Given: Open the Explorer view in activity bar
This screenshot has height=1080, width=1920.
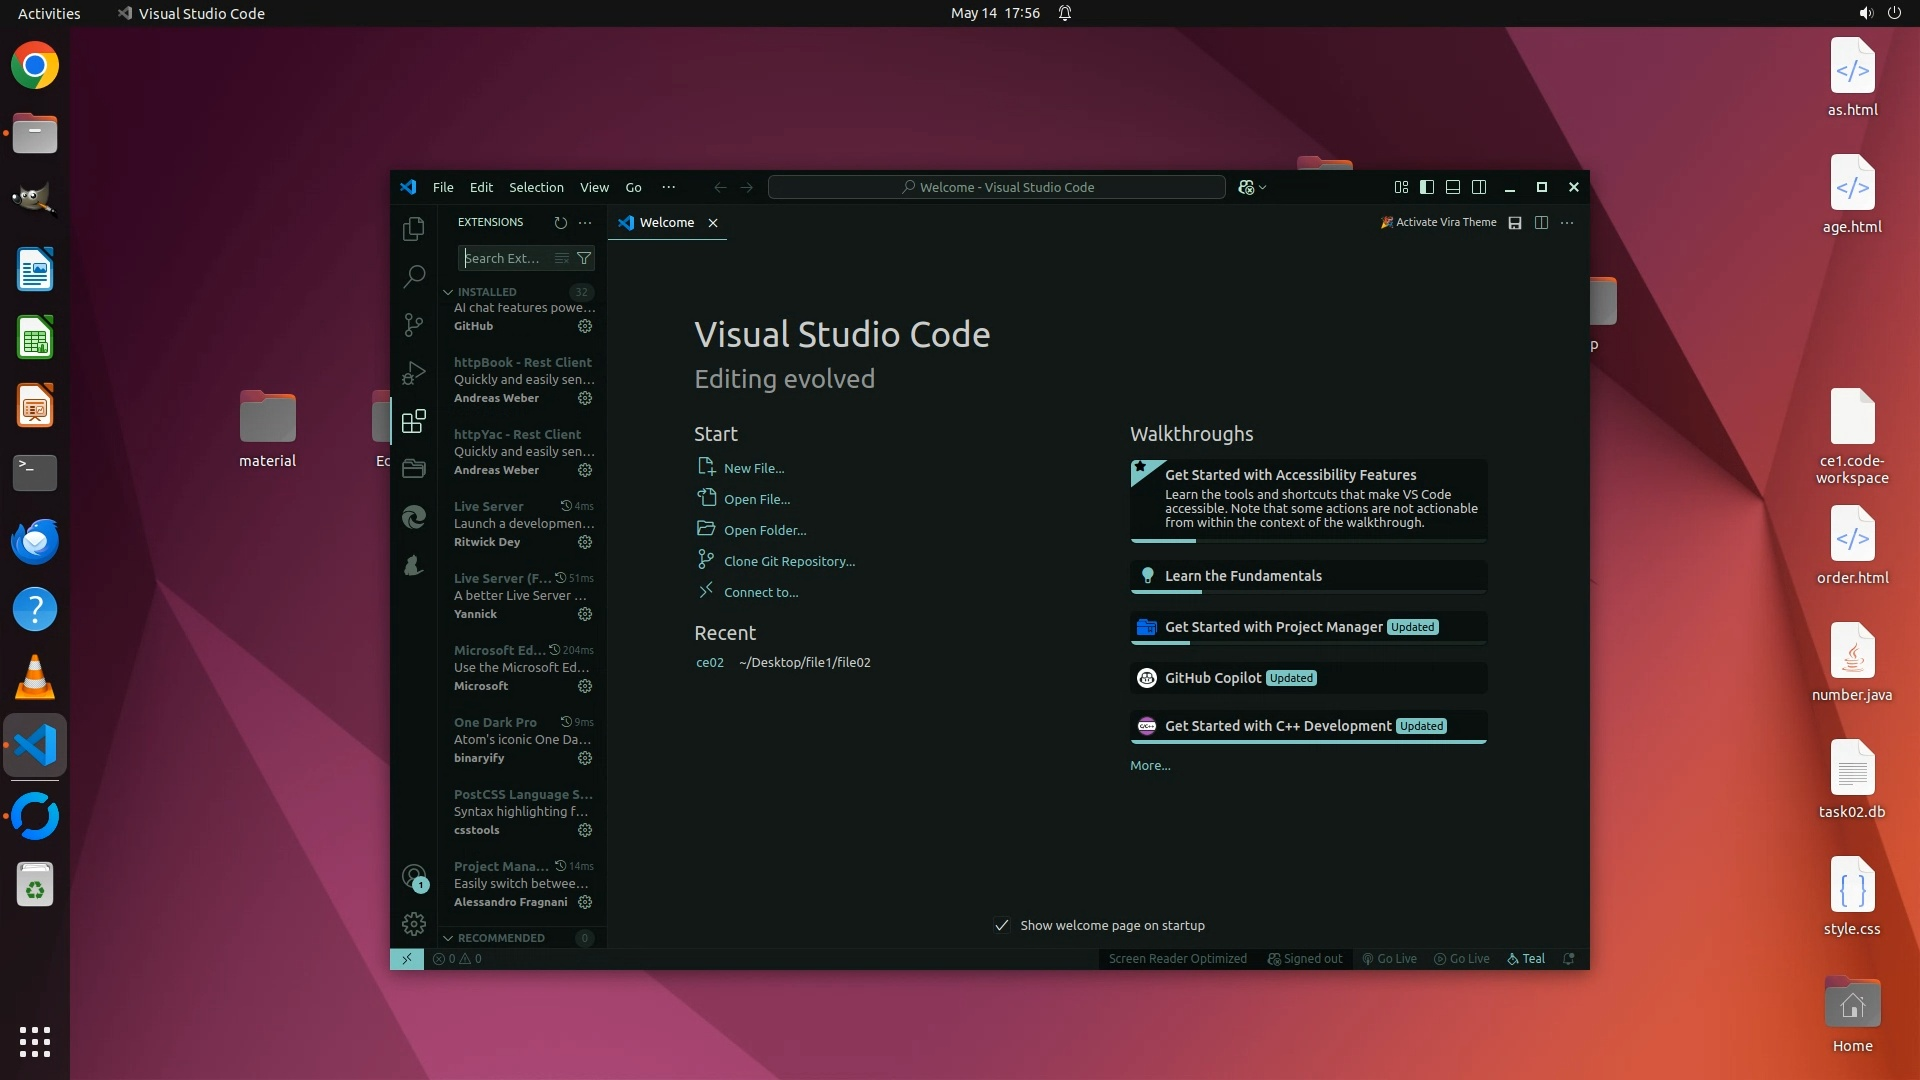Looking at the screenshot, I should click(413, 229).
